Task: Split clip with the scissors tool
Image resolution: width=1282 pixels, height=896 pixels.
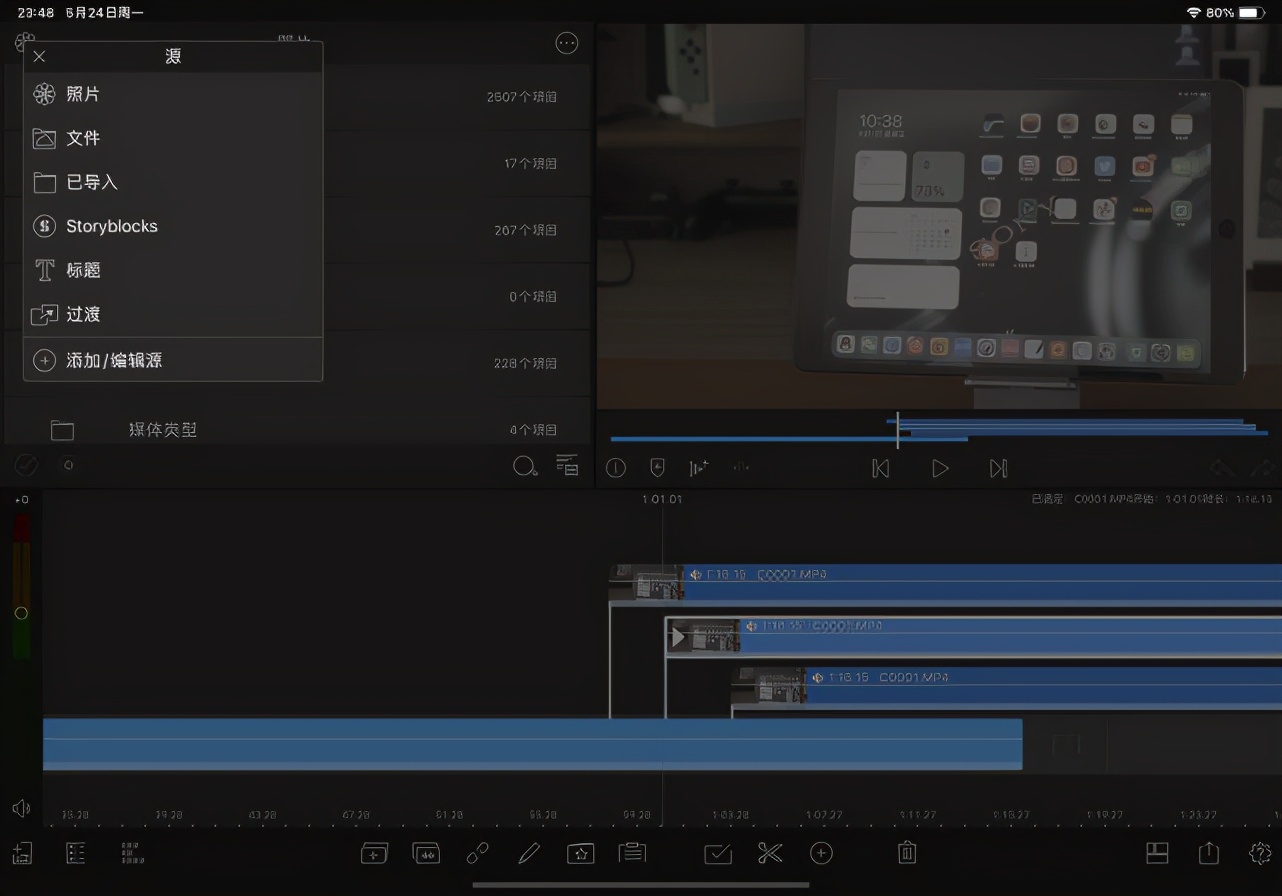Action: (x=770, y=853)
